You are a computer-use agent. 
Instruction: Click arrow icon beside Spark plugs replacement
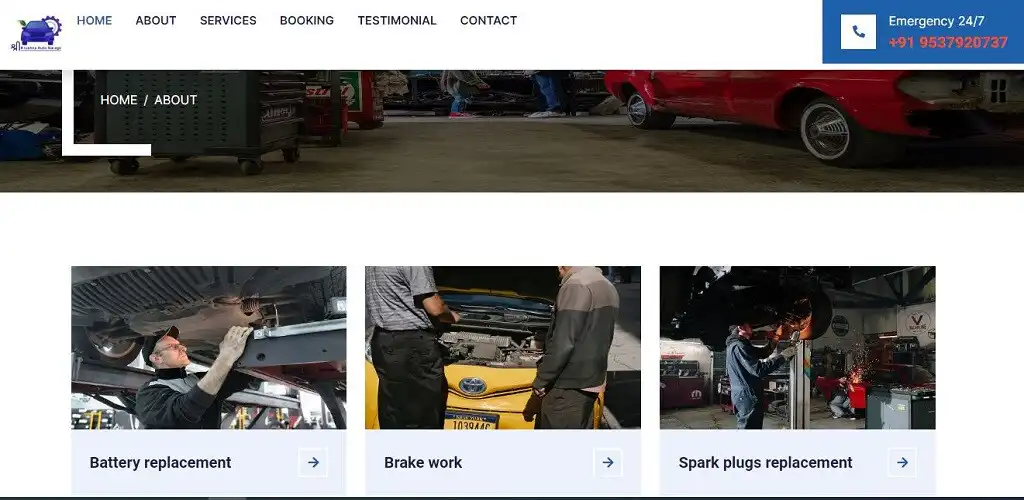(902, 462)
